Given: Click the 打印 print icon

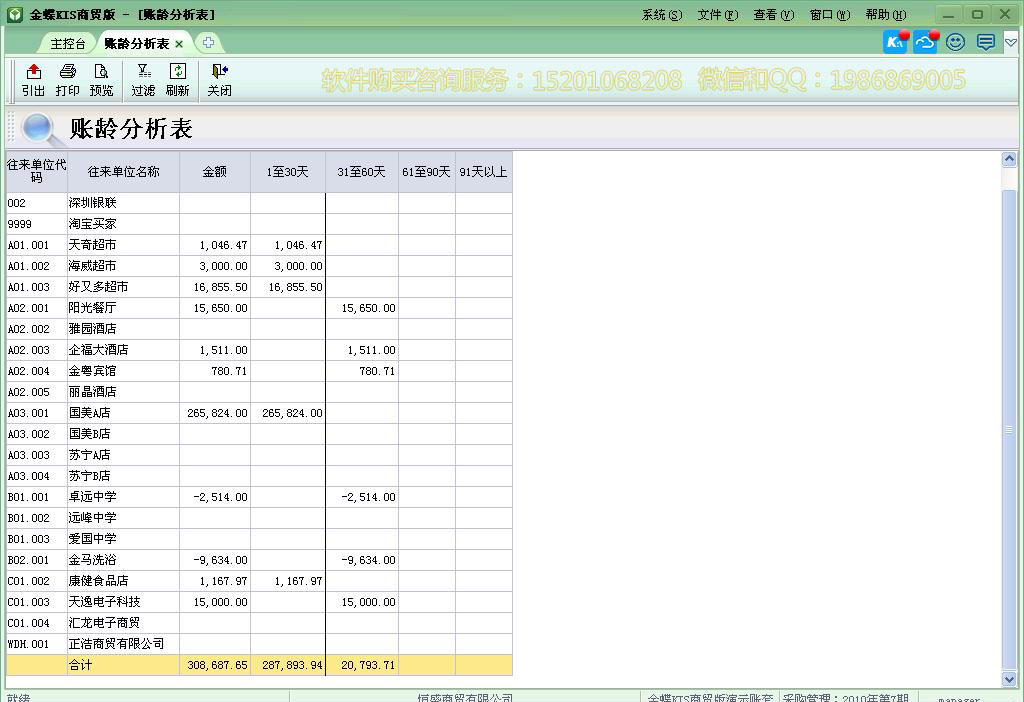Looking at the screenshot, I should [68, 80].
